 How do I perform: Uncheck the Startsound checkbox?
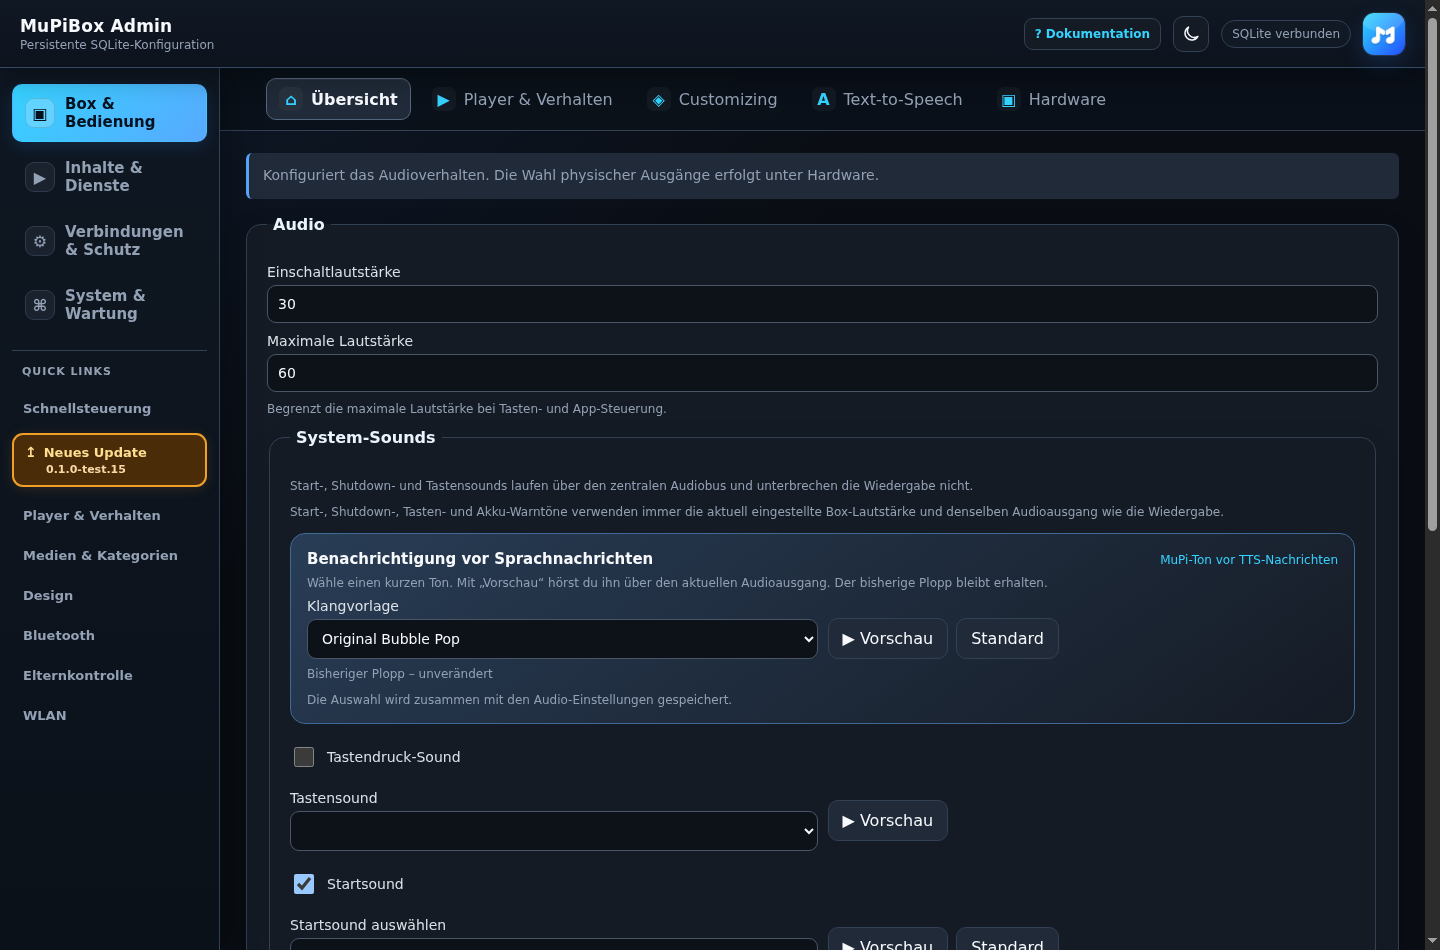(x=304, y=884)
